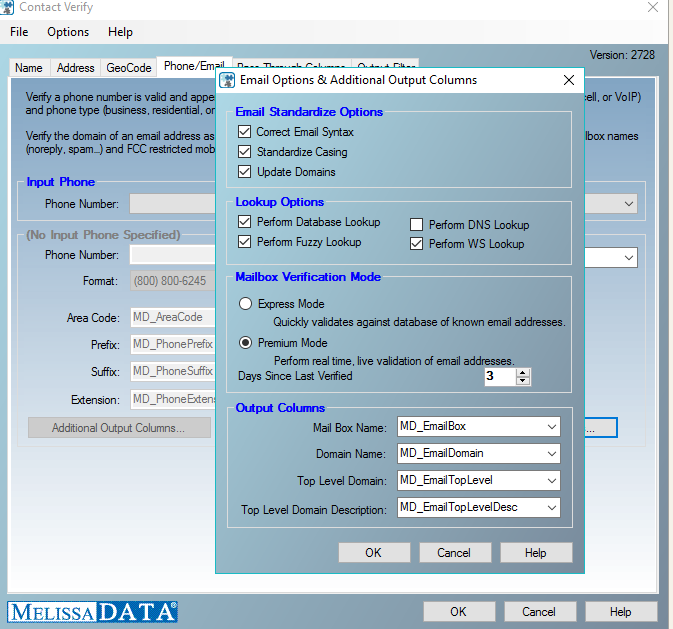Open Input Phone Number dropdown arrow
Viewport: 673px width, 629px height.
(x=629, y=204)
